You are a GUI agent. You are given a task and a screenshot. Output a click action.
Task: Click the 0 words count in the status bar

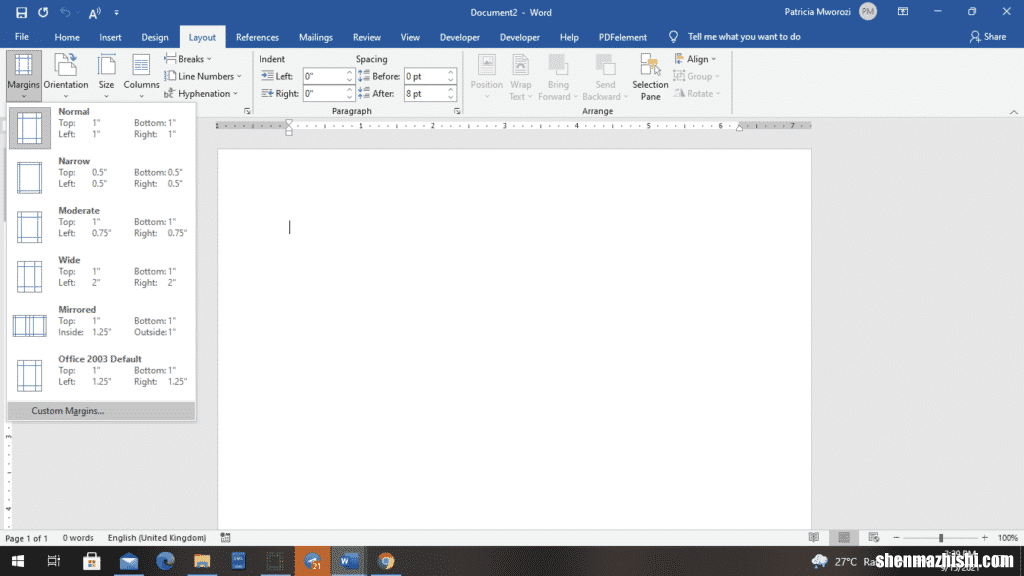click(78, 538)
